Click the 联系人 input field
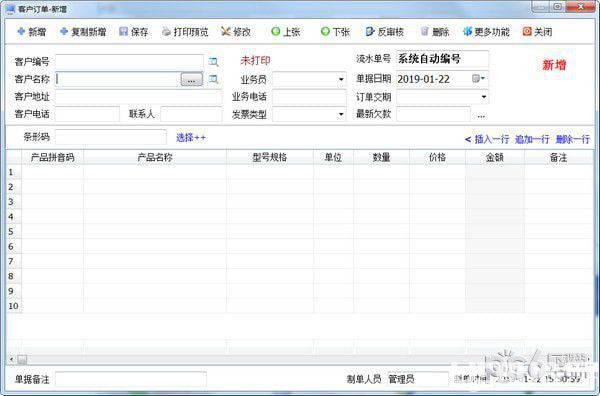The image size is (600, 396). (x=191, y=114)
